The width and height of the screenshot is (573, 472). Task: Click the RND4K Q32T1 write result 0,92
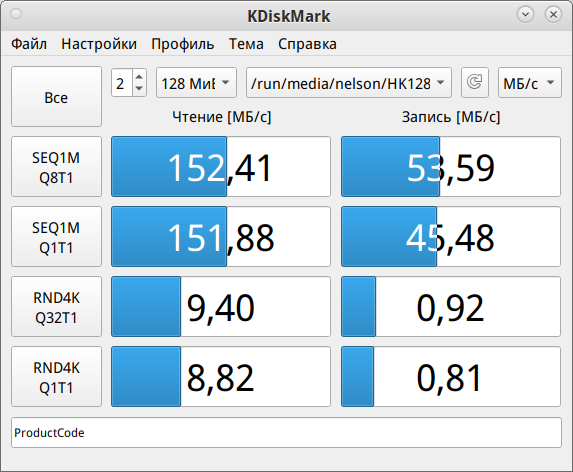coord(451,307)
